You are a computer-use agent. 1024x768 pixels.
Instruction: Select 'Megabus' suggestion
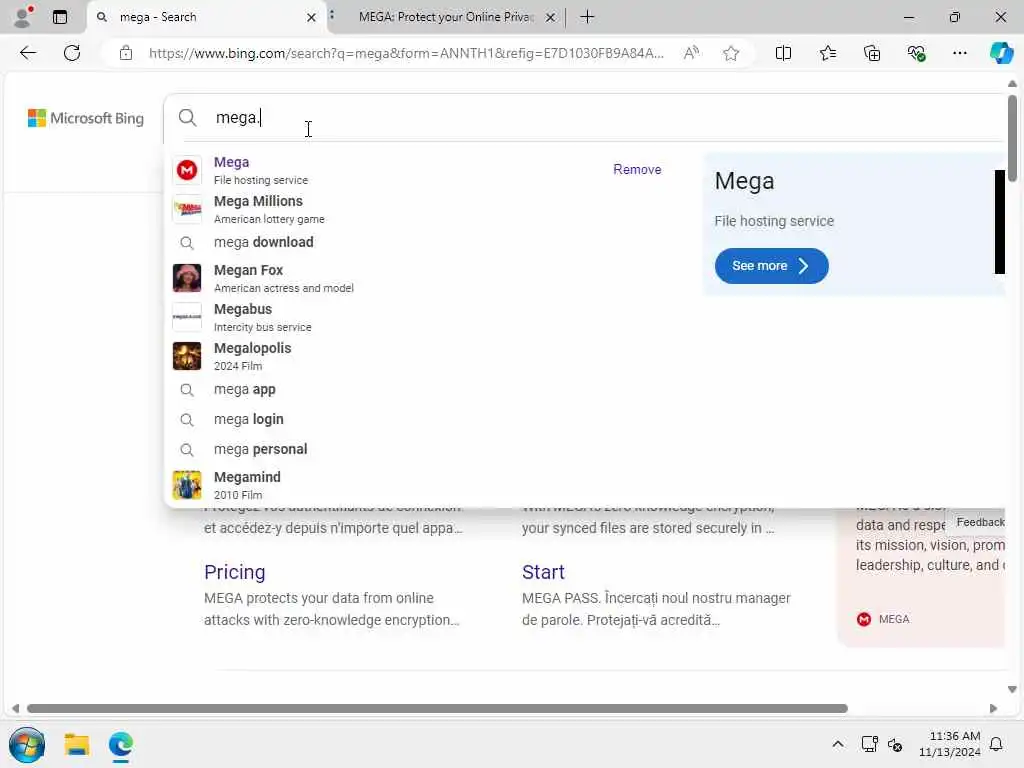(x=418, y=317)
